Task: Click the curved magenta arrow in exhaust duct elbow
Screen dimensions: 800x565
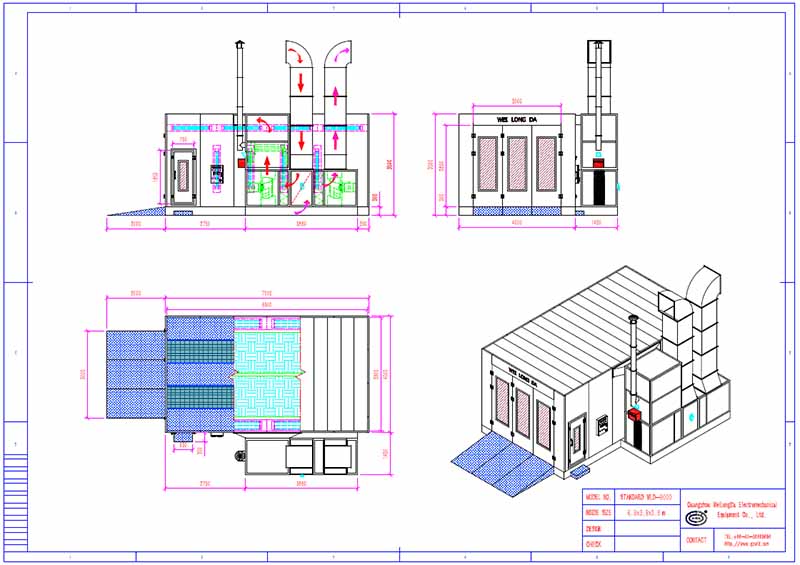Action: (x=340, y=55)
